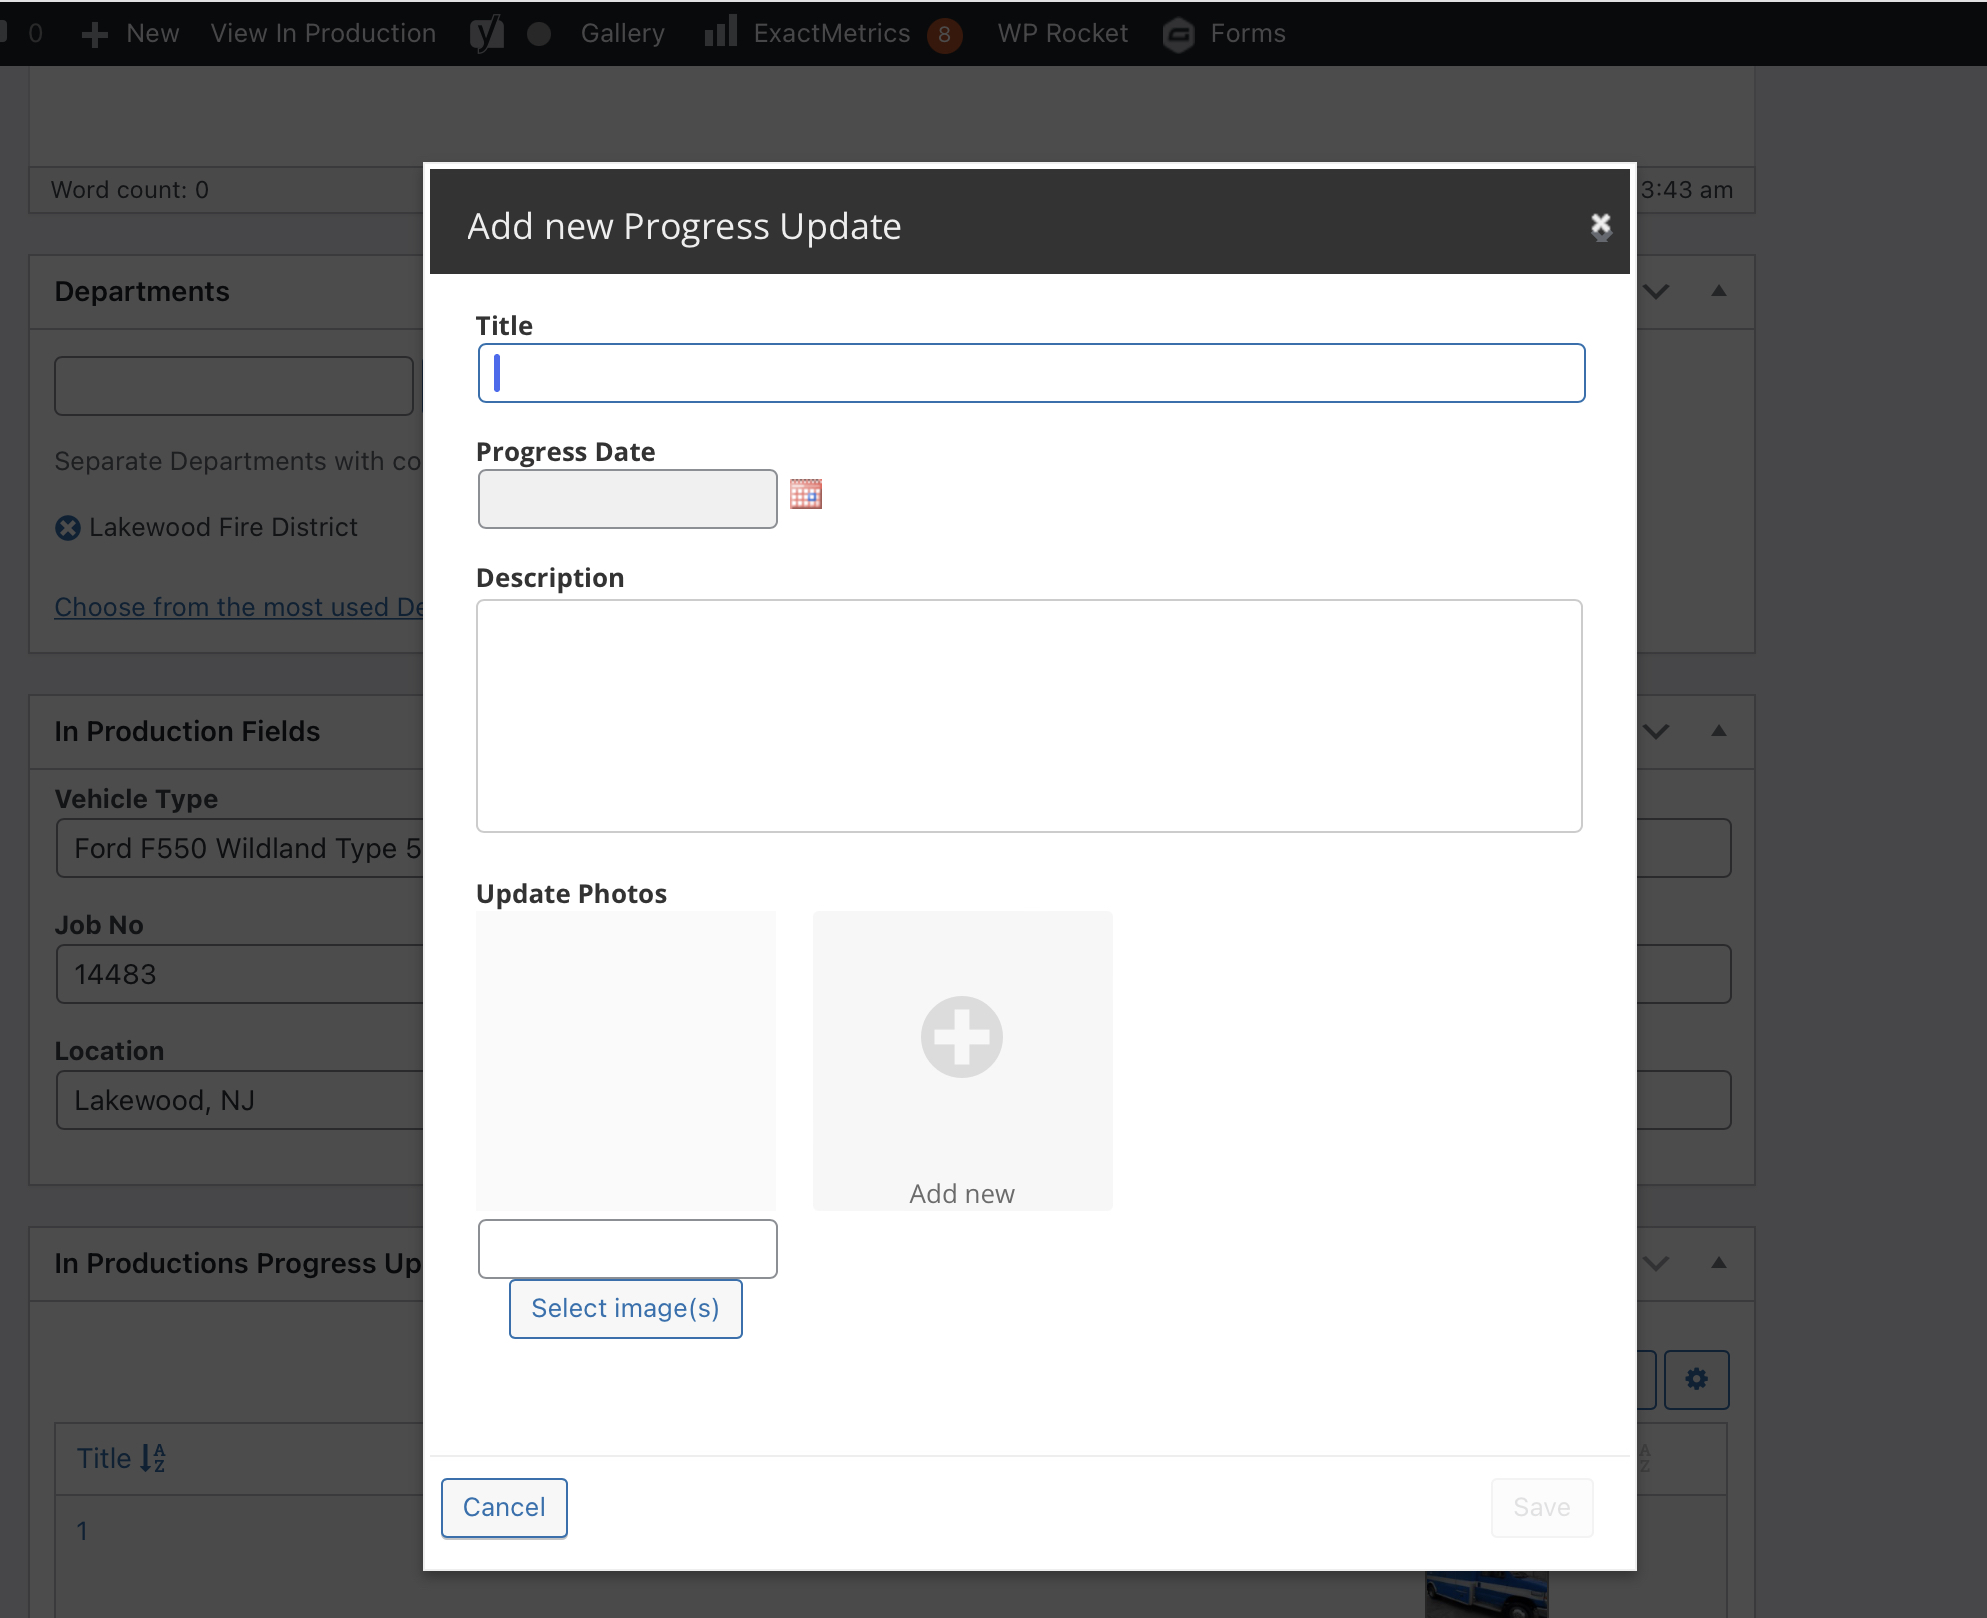Click the Select image(s) button
This screenshot has height=1618, width=1987.
point(625,1308)
